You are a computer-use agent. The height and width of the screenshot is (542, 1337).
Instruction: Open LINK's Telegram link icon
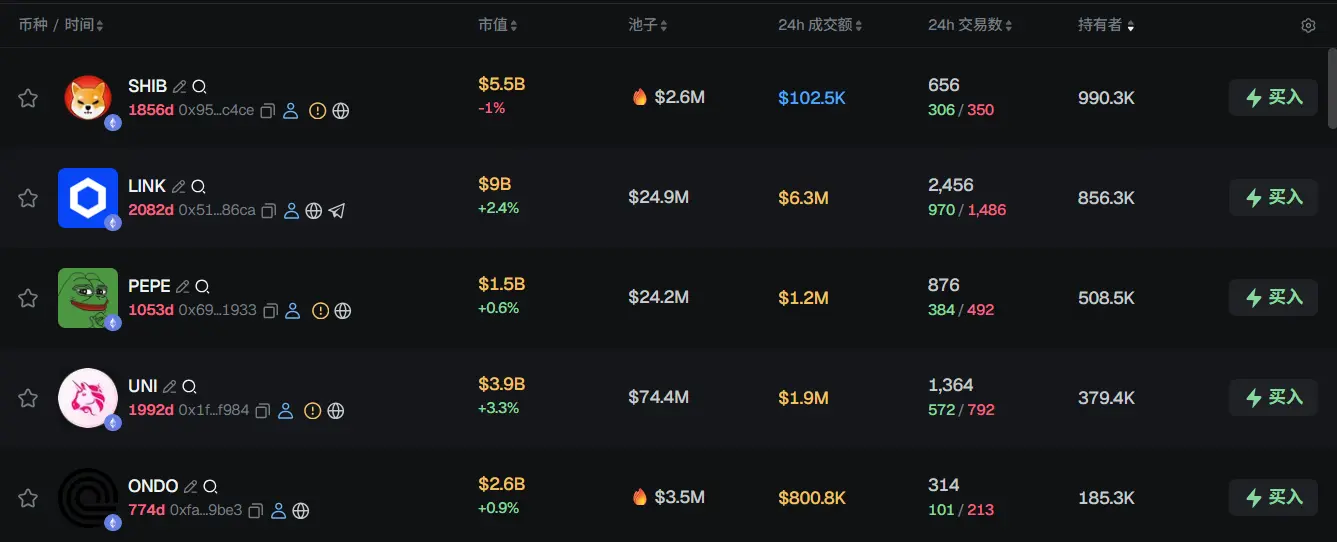pyautogui.click(x=337, y=211)
